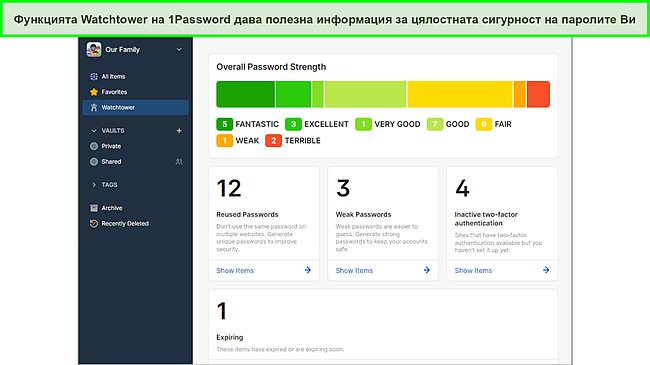Viewport: 650px width, 365px height.
Task: Click the Shared vault people icon
Action: pos(179,162)
